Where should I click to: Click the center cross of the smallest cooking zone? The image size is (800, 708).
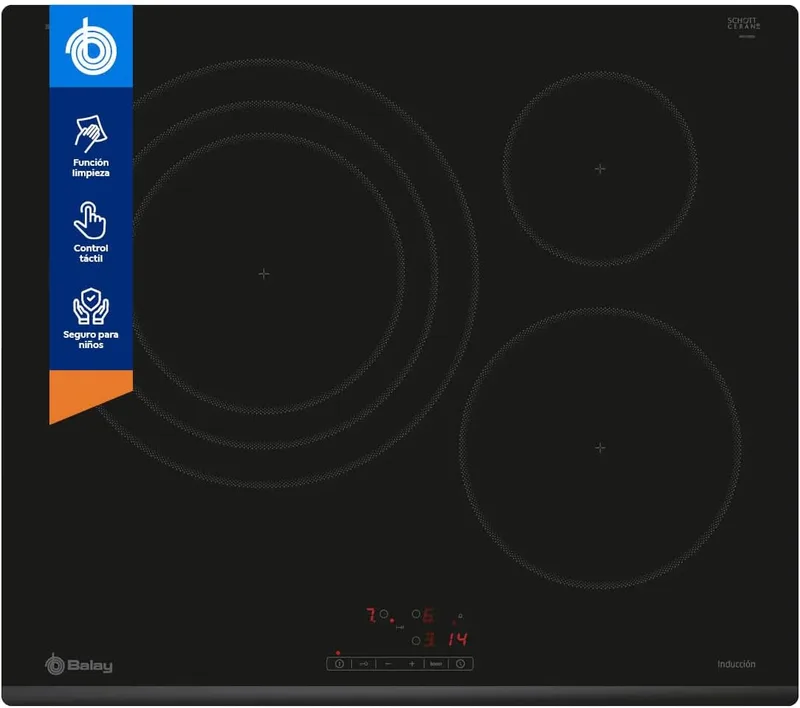(600, 168)
